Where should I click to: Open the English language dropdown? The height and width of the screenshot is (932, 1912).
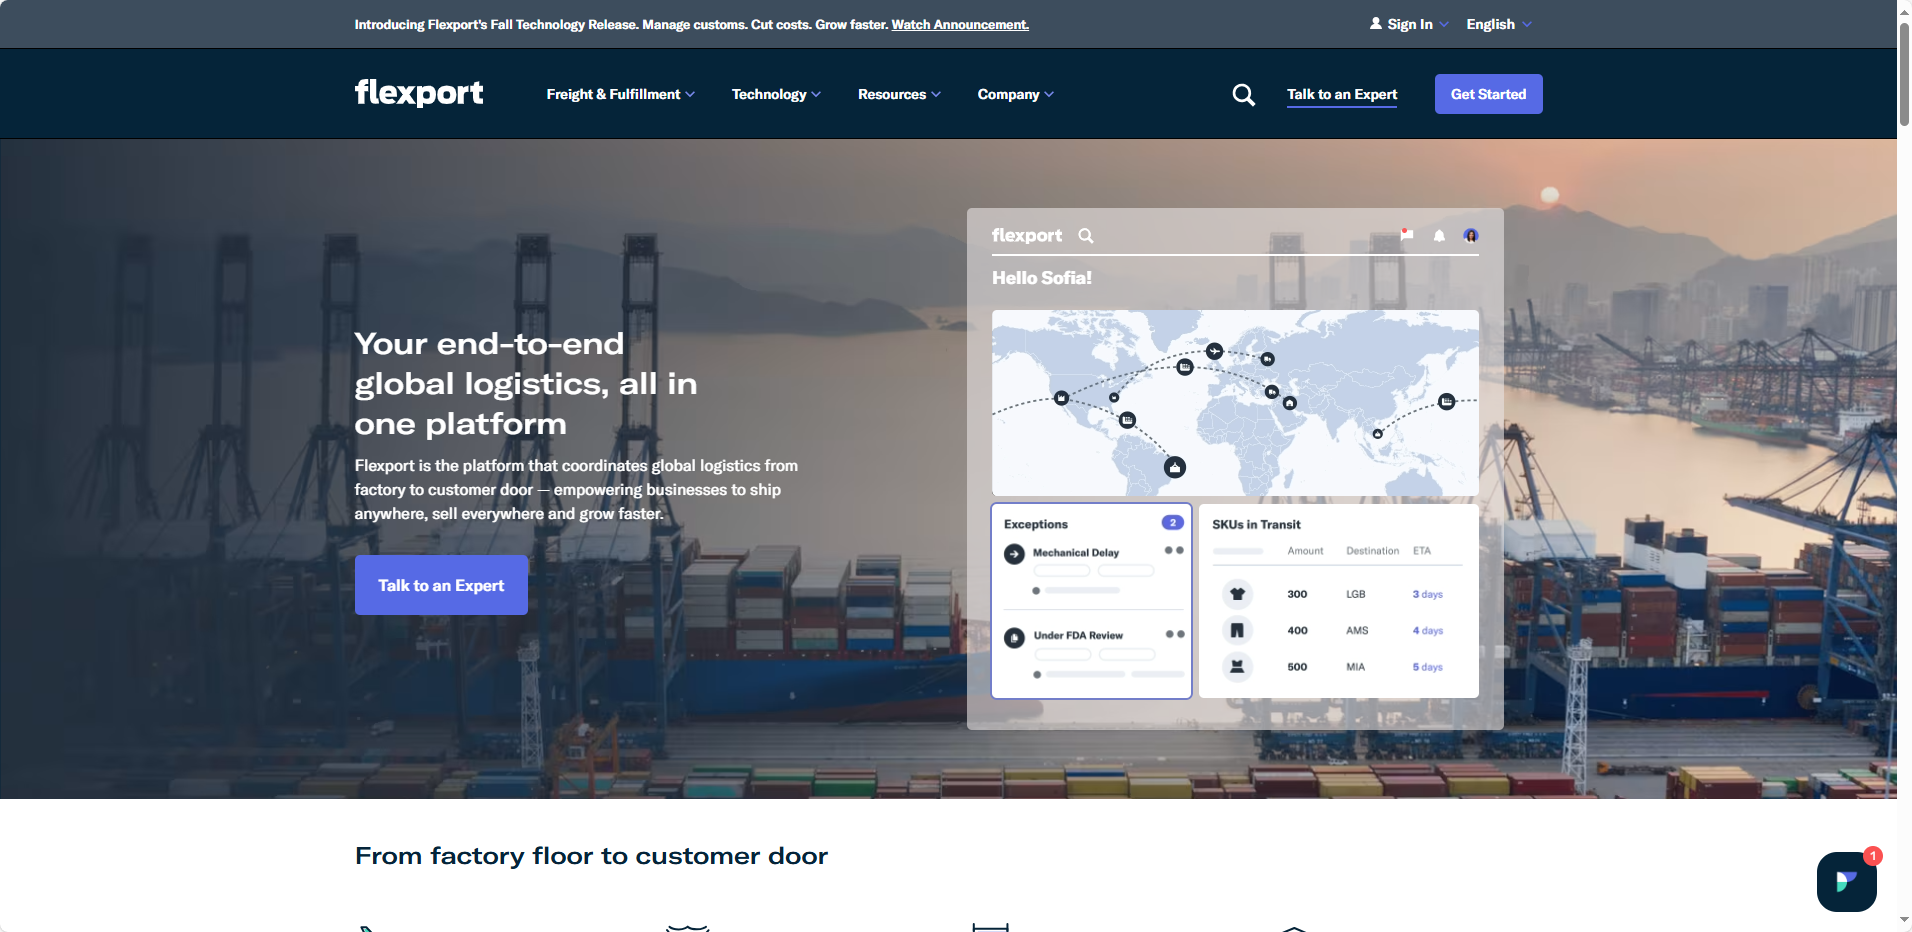click(x=1497, y=23)
